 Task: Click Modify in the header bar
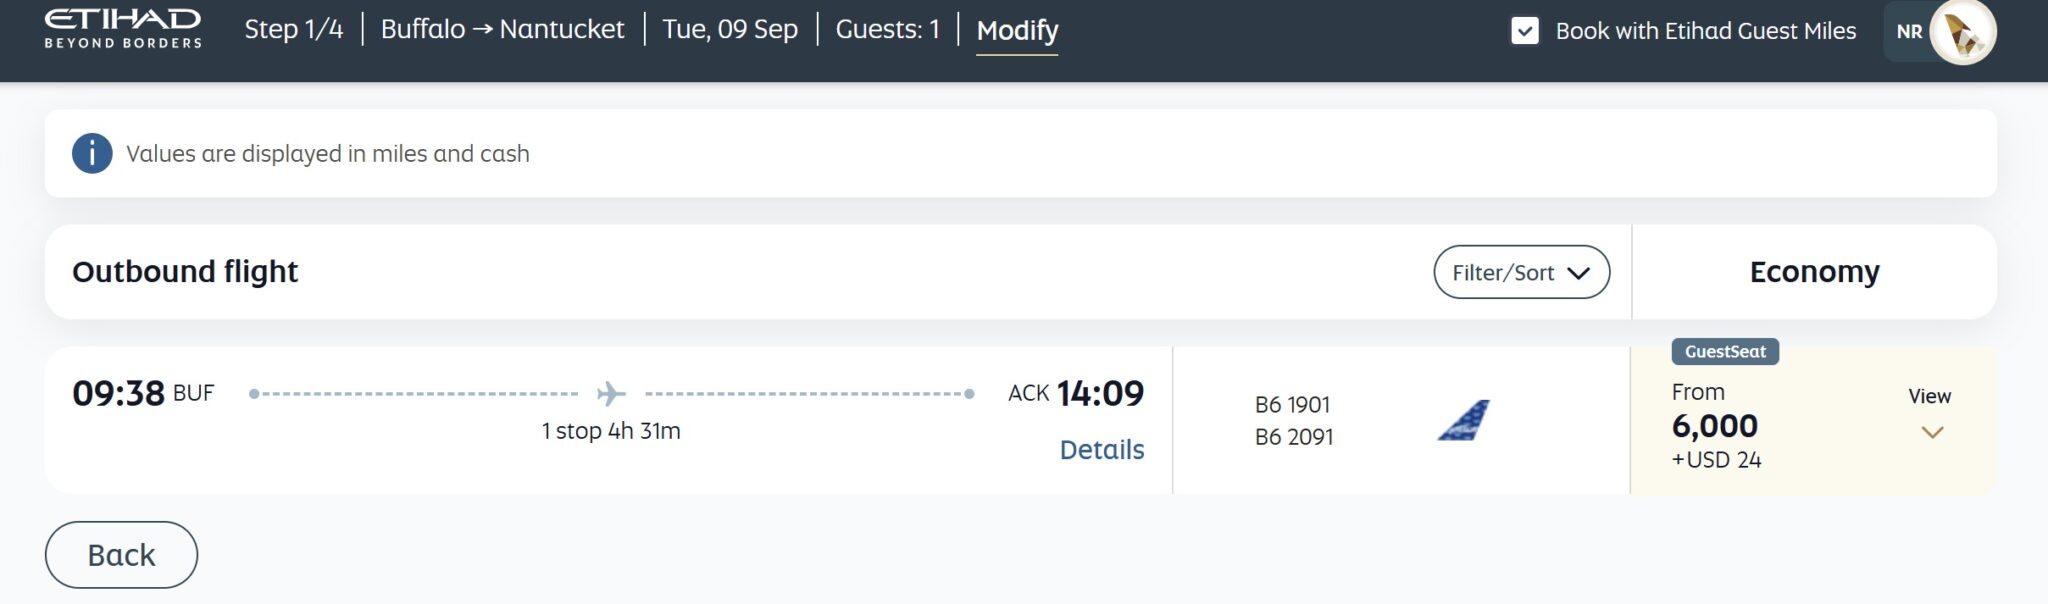click(x=1017, y=30)
